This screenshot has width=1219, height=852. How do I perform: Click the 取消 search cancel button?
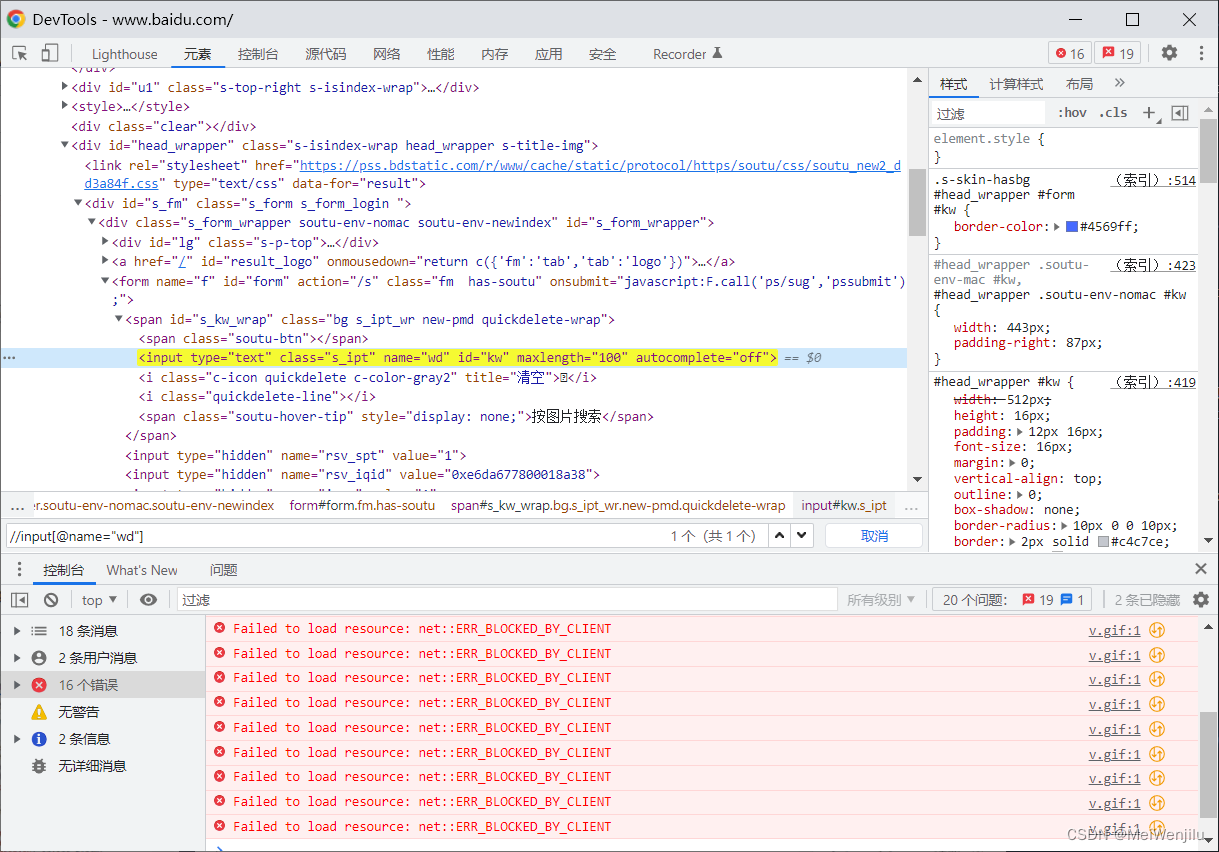[874, 536]
